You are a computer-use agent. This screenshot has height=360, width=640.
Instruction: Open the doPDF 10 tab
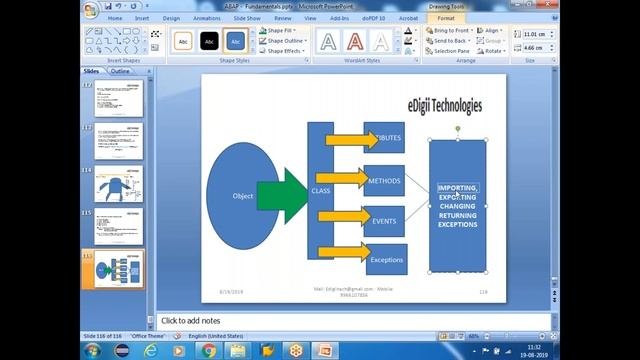[x=373, y=18]
